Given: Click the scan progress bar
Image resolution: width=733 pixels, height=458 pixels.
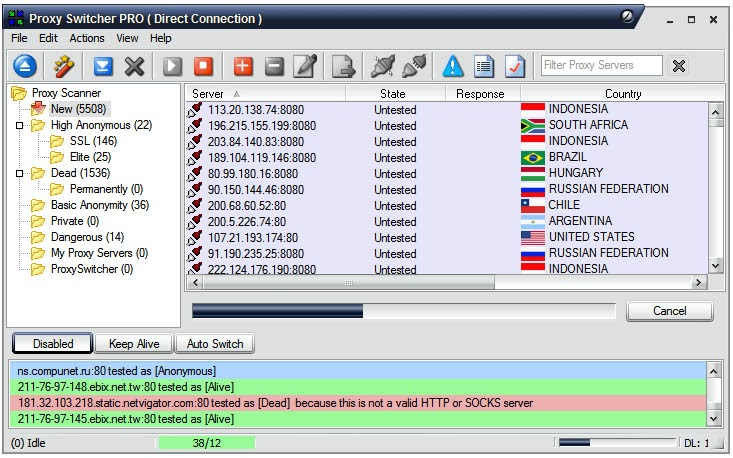Looking at the screenshot, I should tap(403, 311).
